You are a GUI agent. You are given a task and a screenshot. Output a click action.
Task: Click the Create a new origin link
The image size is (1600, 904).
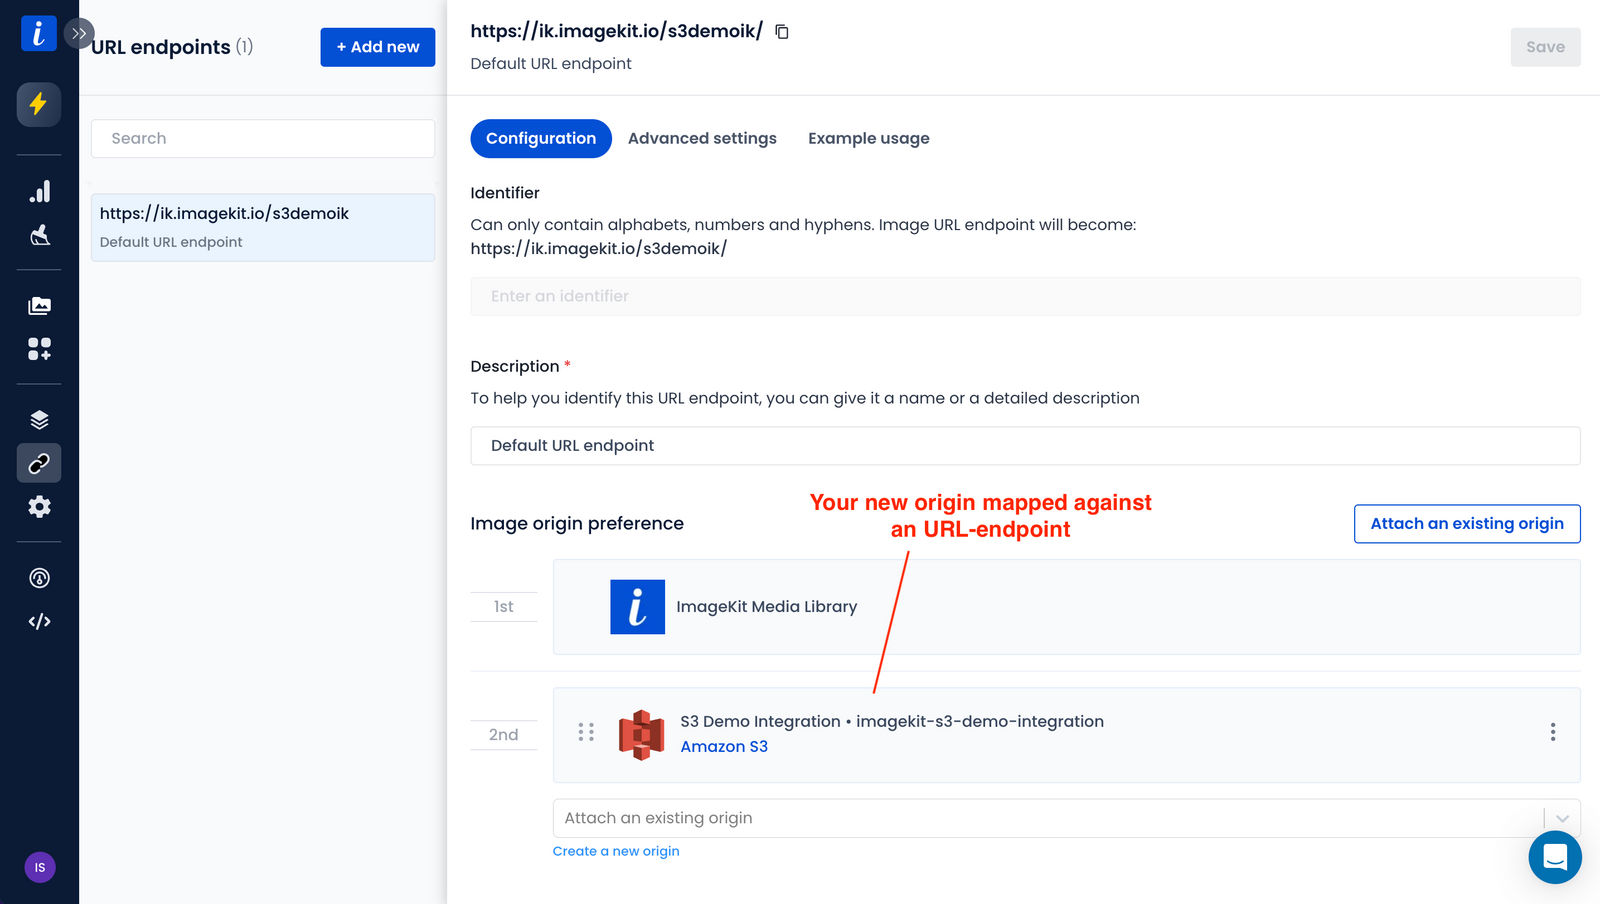coord(616,851)
